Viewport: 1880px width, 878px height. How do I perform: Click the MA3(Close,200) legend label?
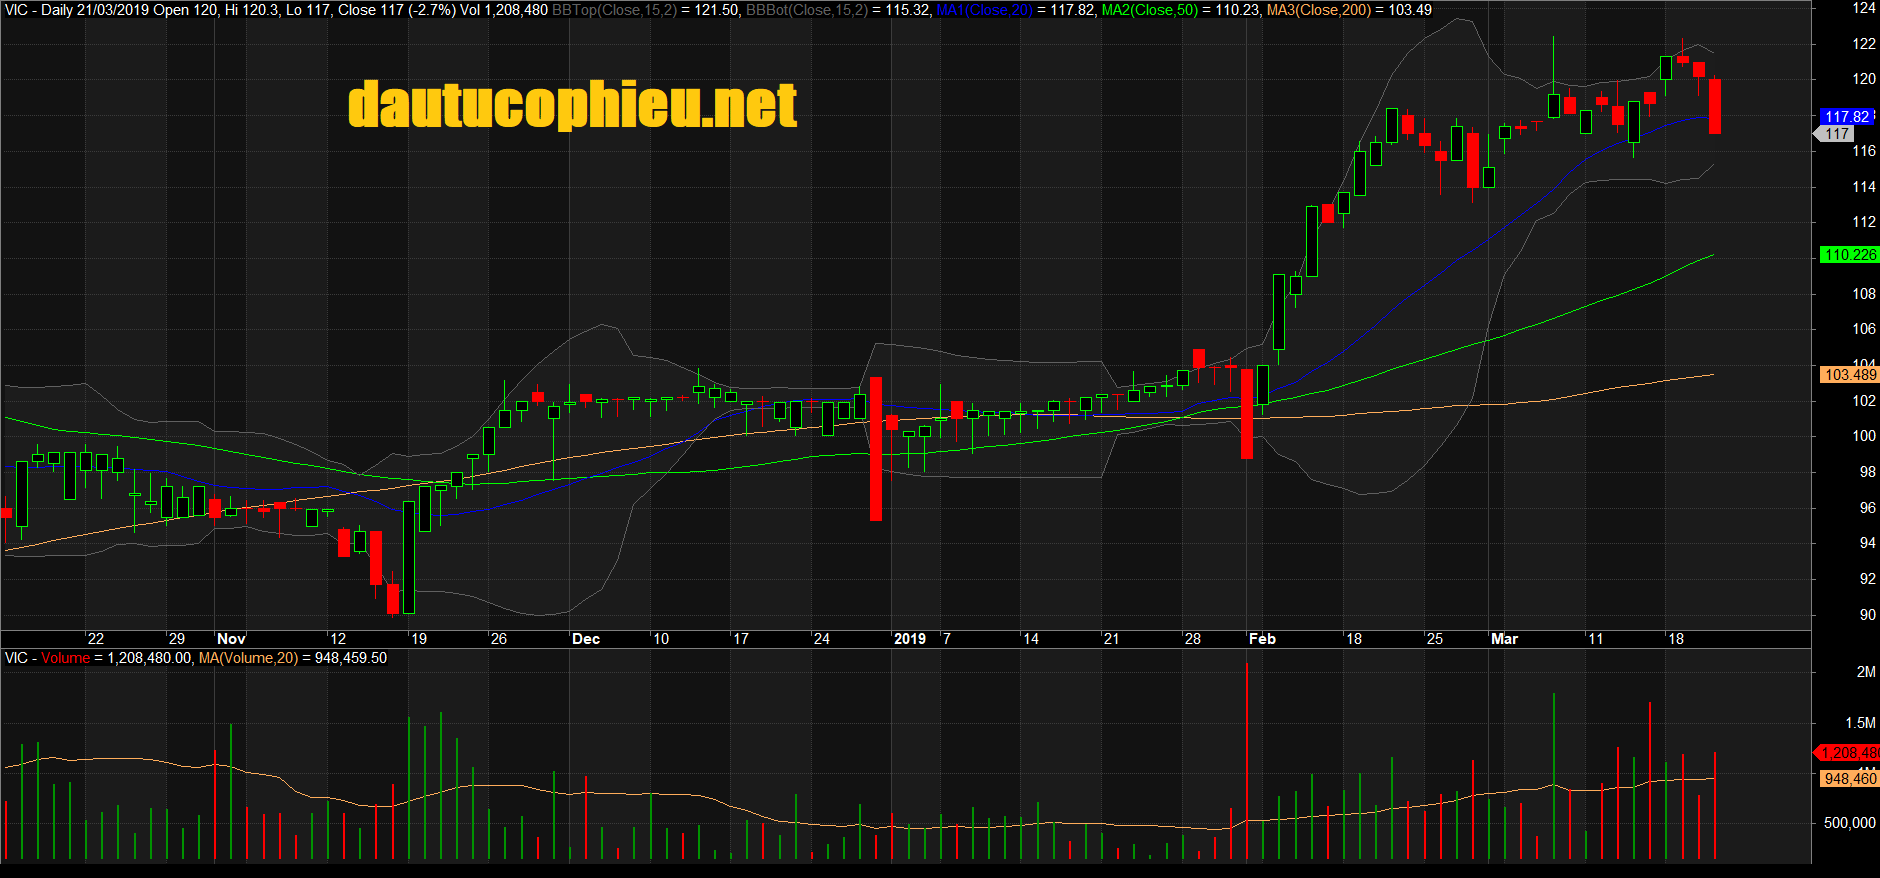pyautogui.click(x=1318, y=10)
